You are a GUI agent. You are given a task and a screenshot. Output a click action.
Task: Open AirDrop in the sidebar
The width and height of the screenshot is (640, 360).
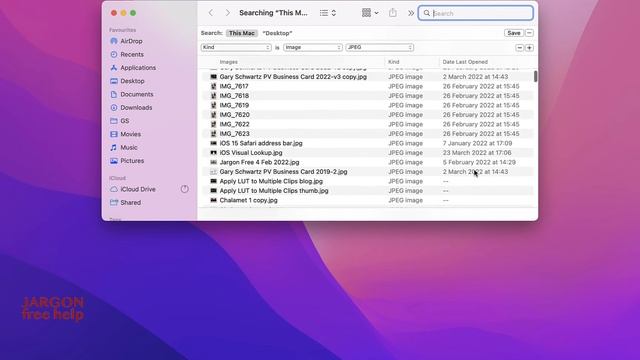click(x=126, y=41)
